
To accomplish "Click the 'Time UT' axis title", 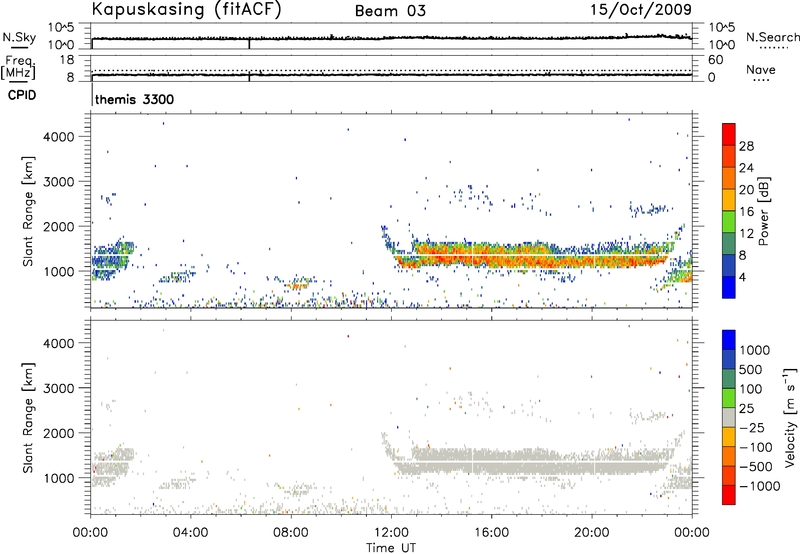I will click(x=391, y=548).
